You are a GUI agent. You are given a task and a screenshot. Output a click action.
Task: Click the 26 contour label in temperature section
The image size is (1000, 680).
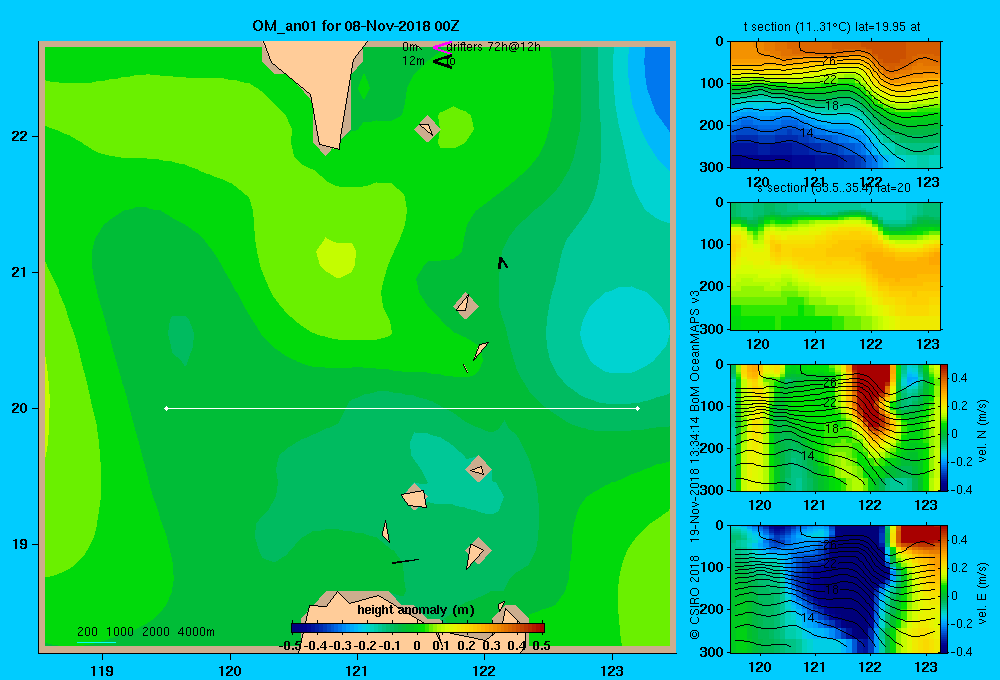coord(829,61)
